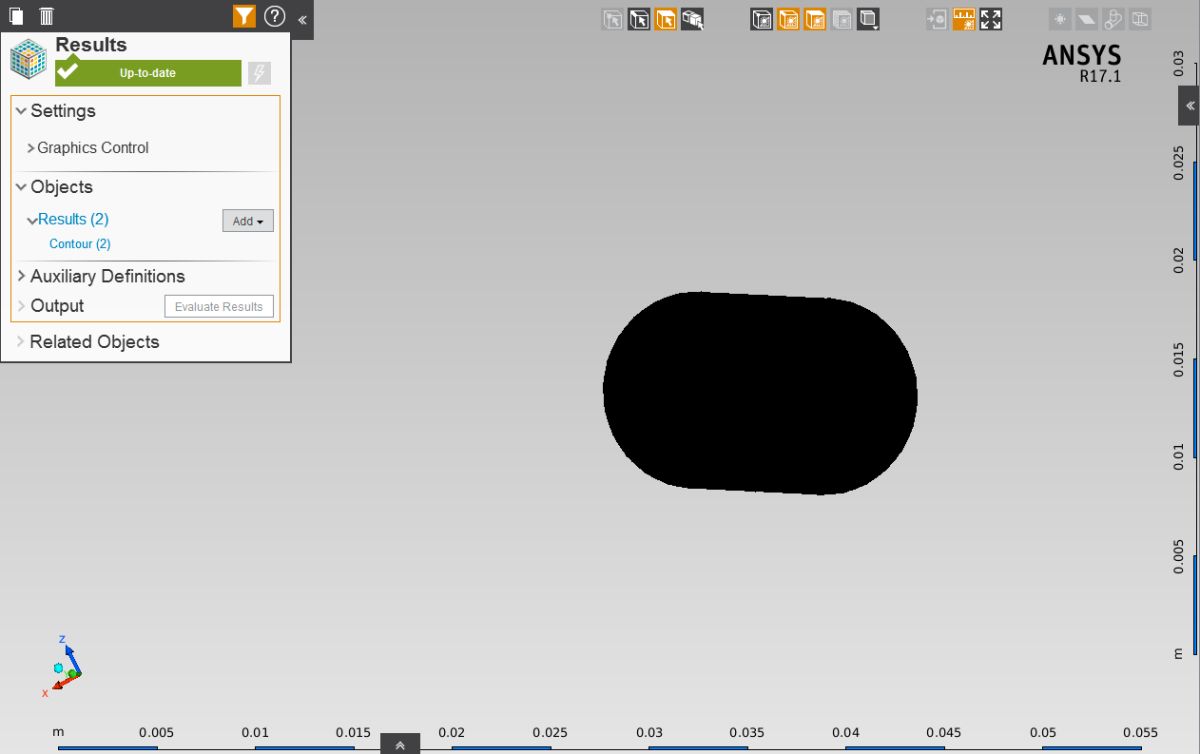The image size is (1200, 754).
Task: Expand Auxiliary Definitions
Action: 21,276
